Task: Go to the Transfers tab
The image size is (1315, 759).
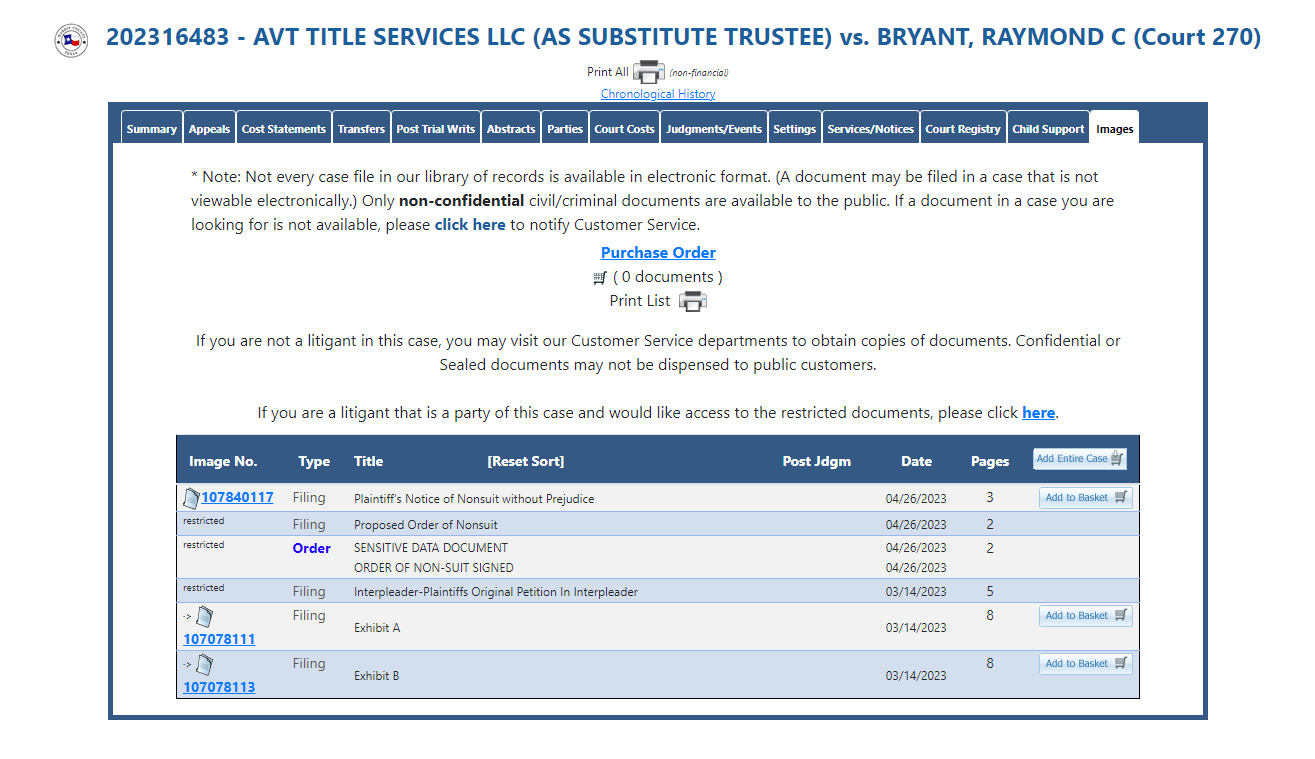Action: [361, 128]
